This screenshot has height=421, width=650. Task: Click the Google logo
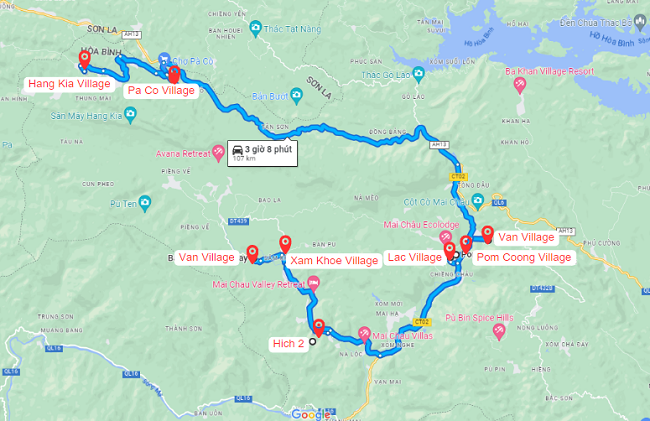[x=311, y=414]
